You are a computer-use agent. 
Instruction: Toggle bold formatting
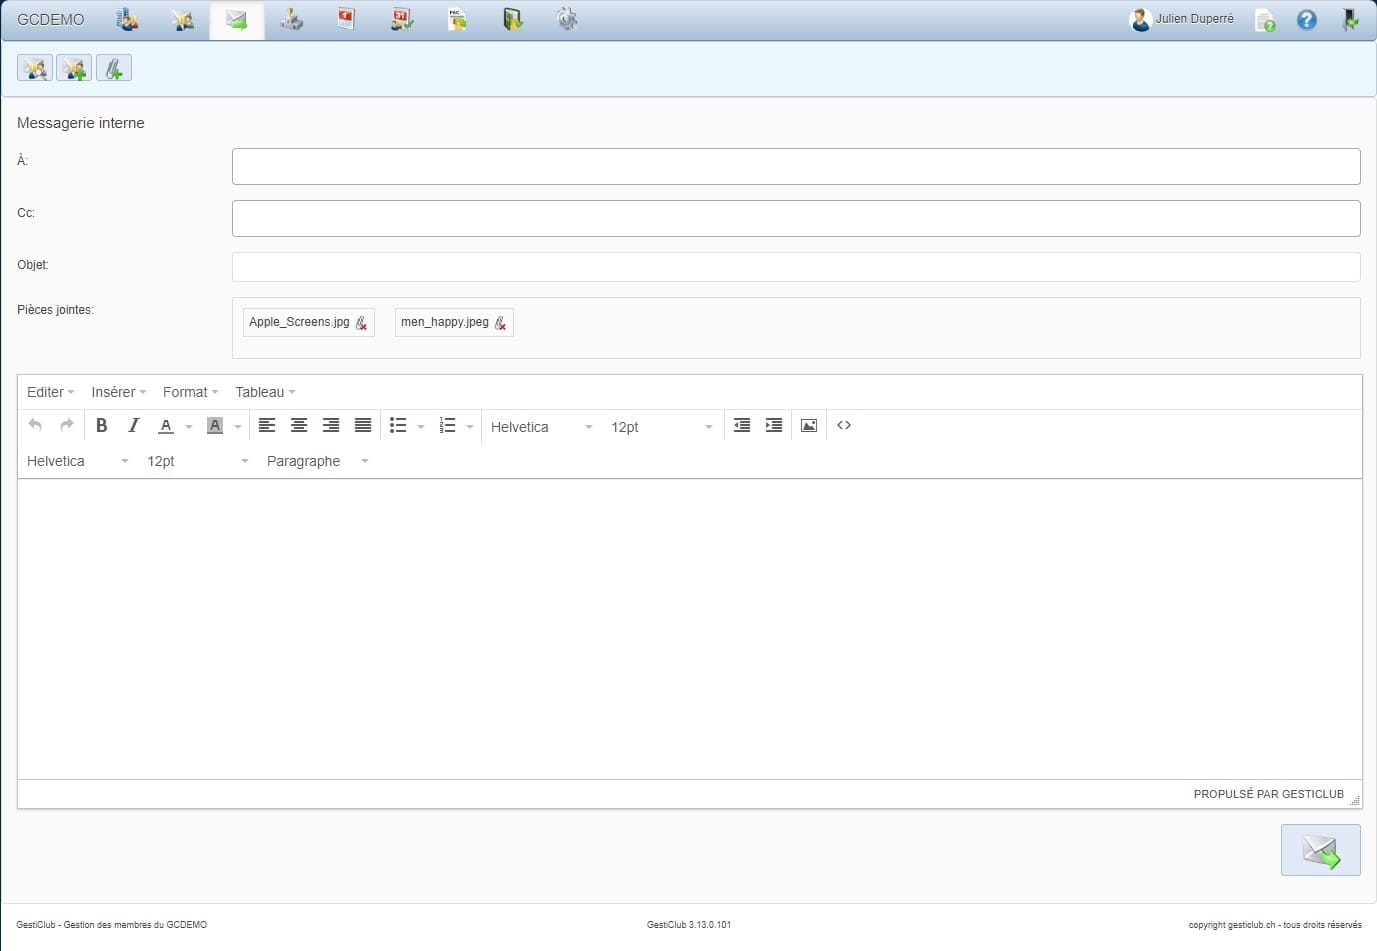click(x=101, y=426)
